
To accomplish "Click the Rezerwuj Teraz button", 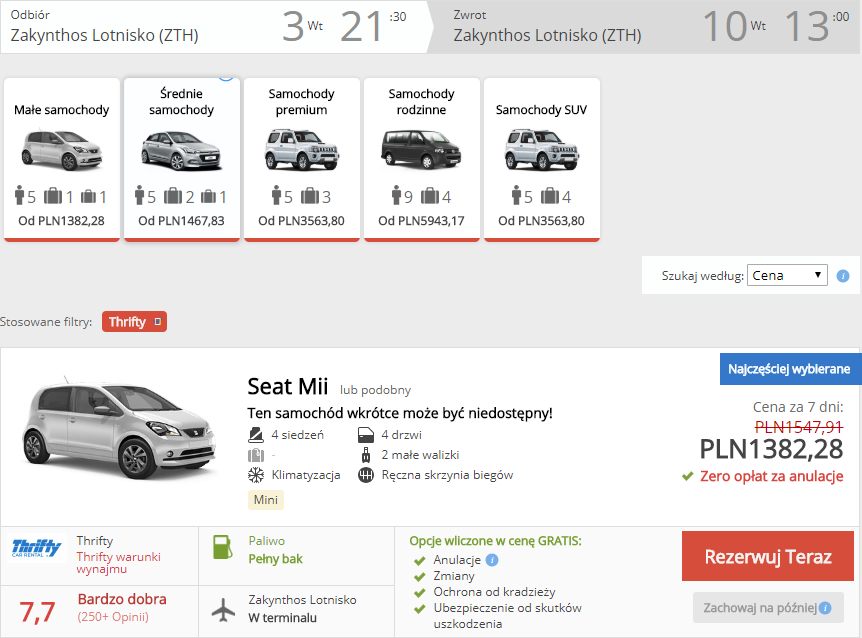I will [x=767, y=556].
